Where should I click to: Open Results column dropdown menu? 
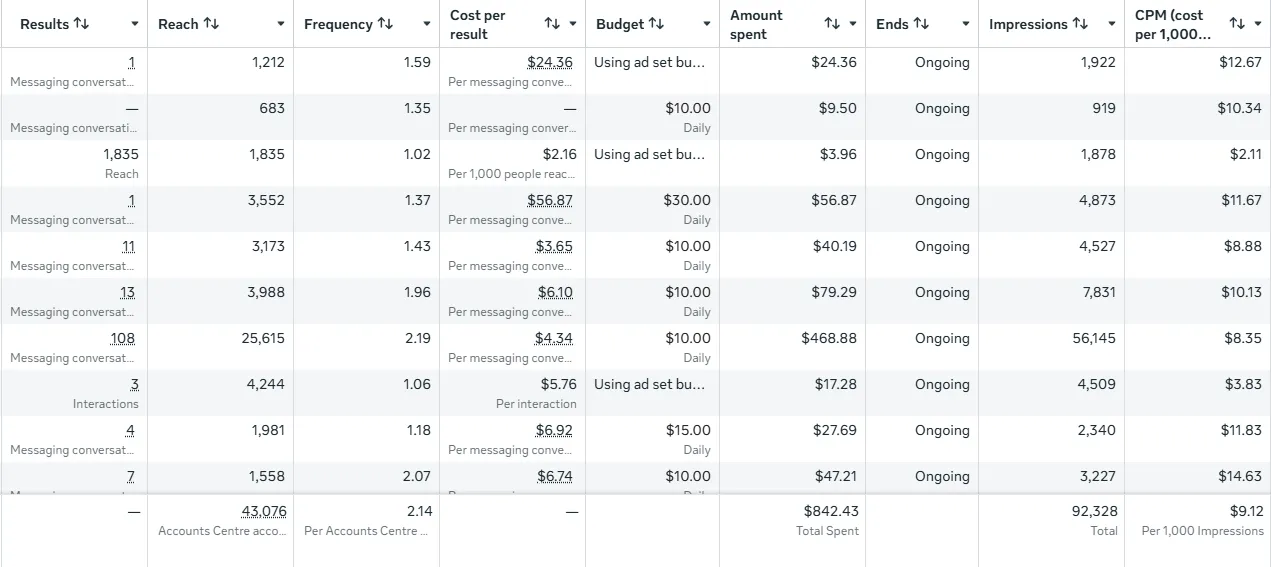click(x=134, y=24)
